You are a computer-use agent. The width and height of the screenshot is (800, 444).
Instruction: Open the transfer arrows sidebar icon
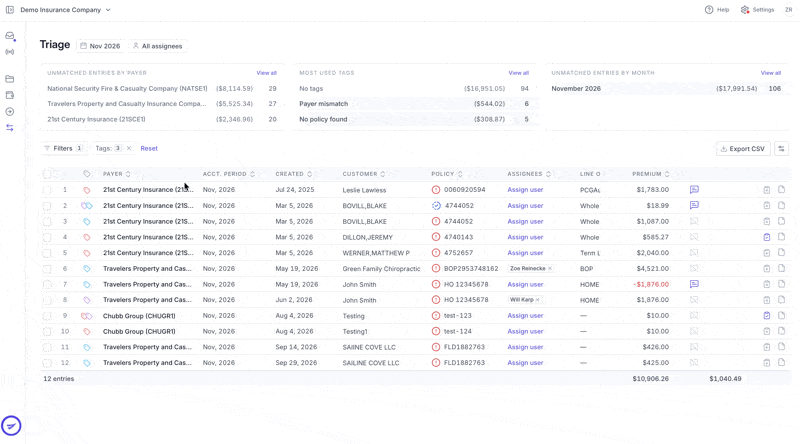tap(10, 128)
